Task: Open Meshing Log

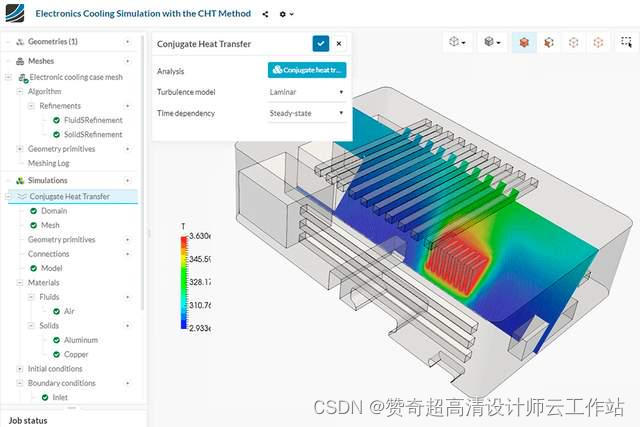Action: click(49, 163)
